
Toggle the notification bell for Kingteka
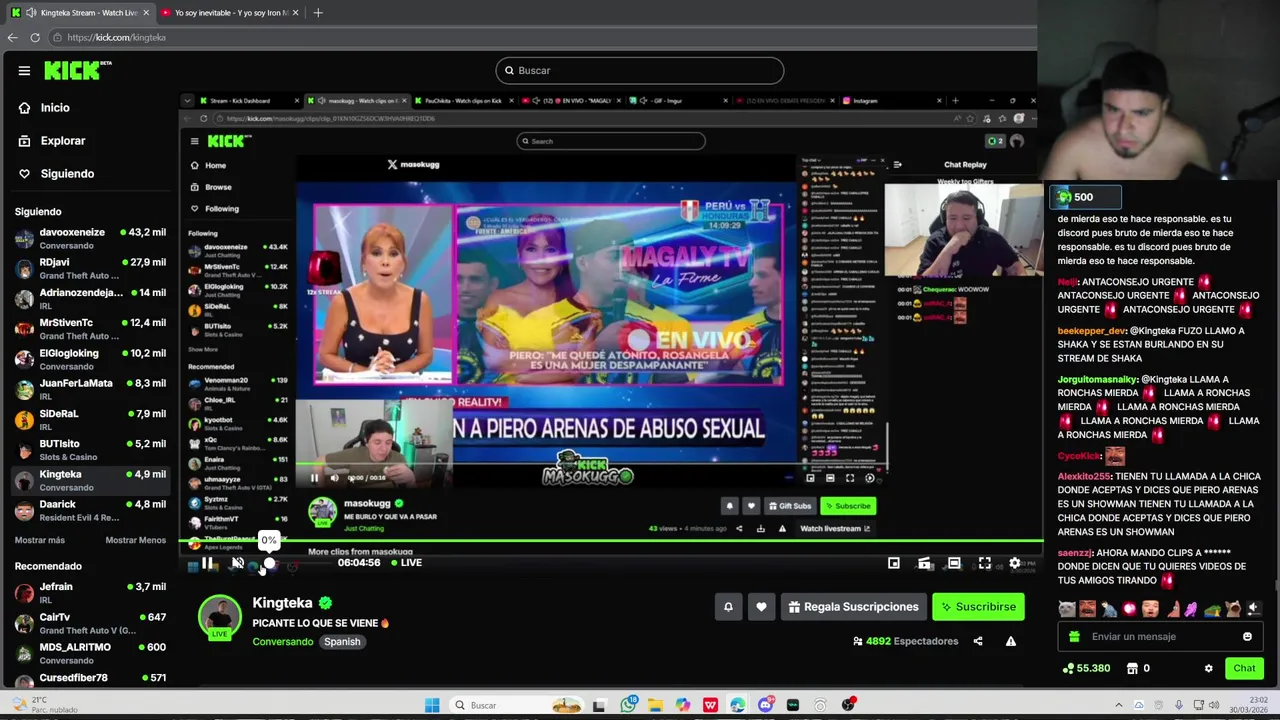tap(728, 607)
